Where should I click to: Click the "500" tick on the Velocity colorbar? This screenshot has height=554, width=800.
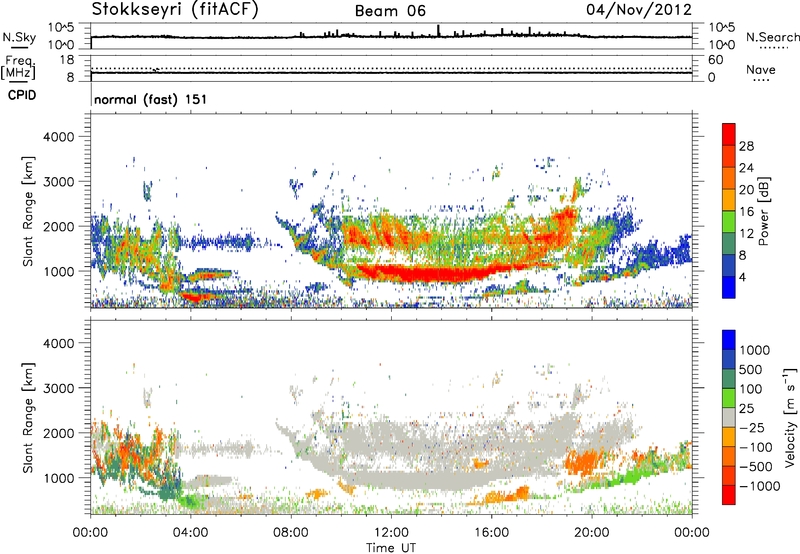(751, 369)
